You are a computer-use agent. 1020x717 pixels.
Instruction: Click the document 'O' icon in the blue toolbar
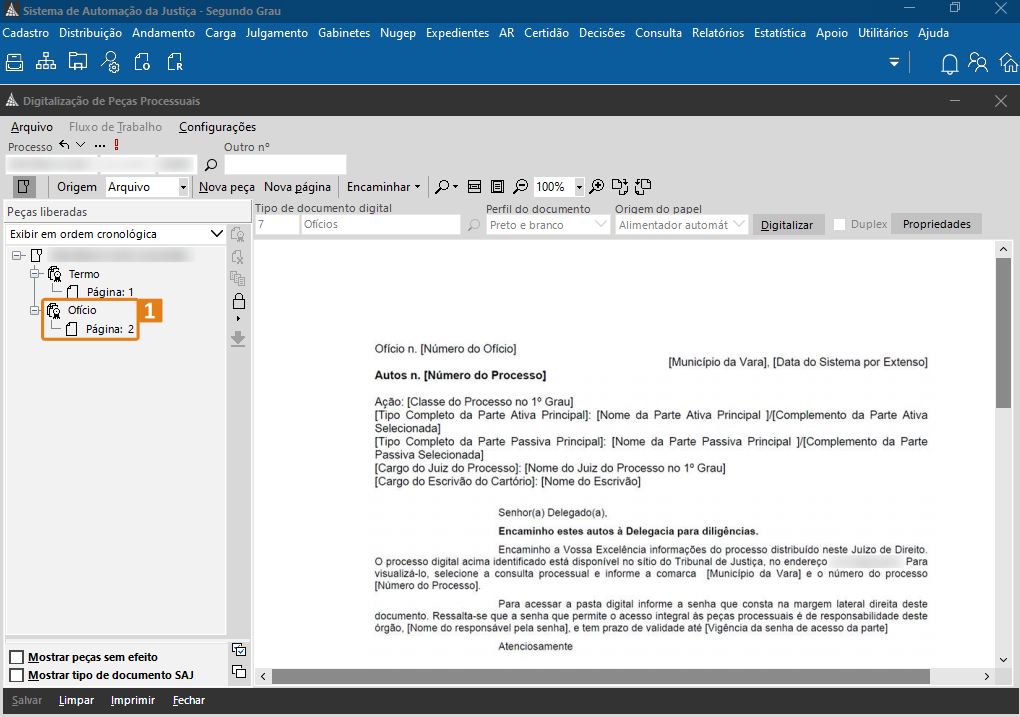[142, 62]
